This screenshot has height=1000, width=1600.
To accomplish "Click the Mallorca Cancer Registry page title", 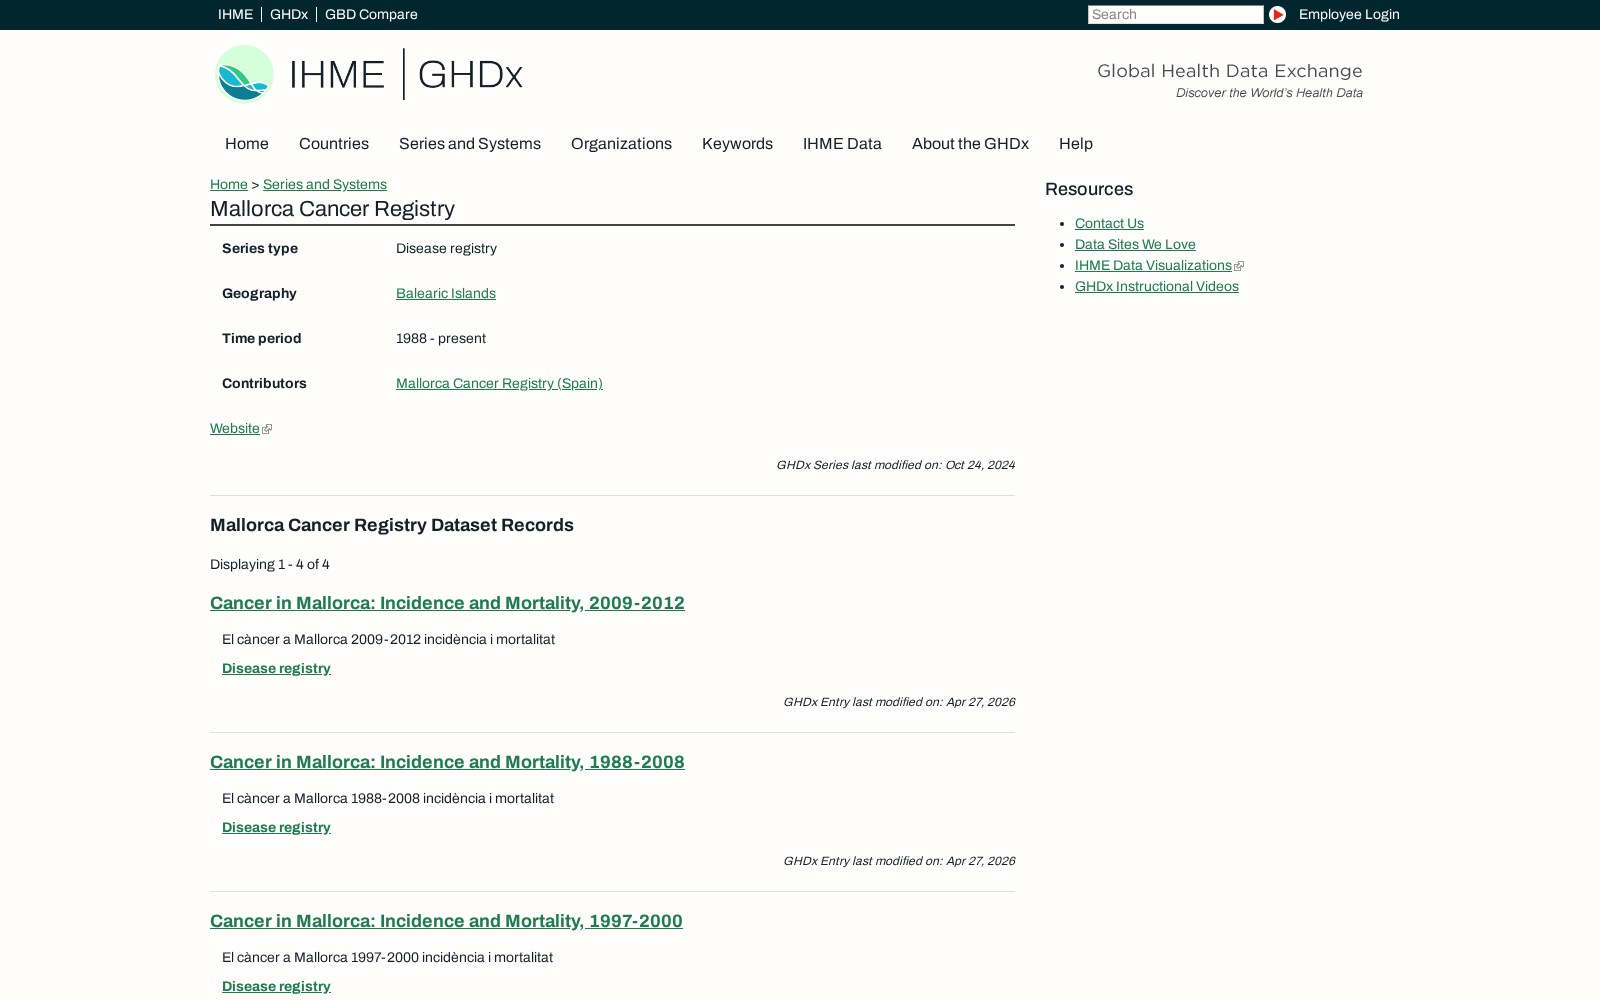I will click(x=332, y=209).
